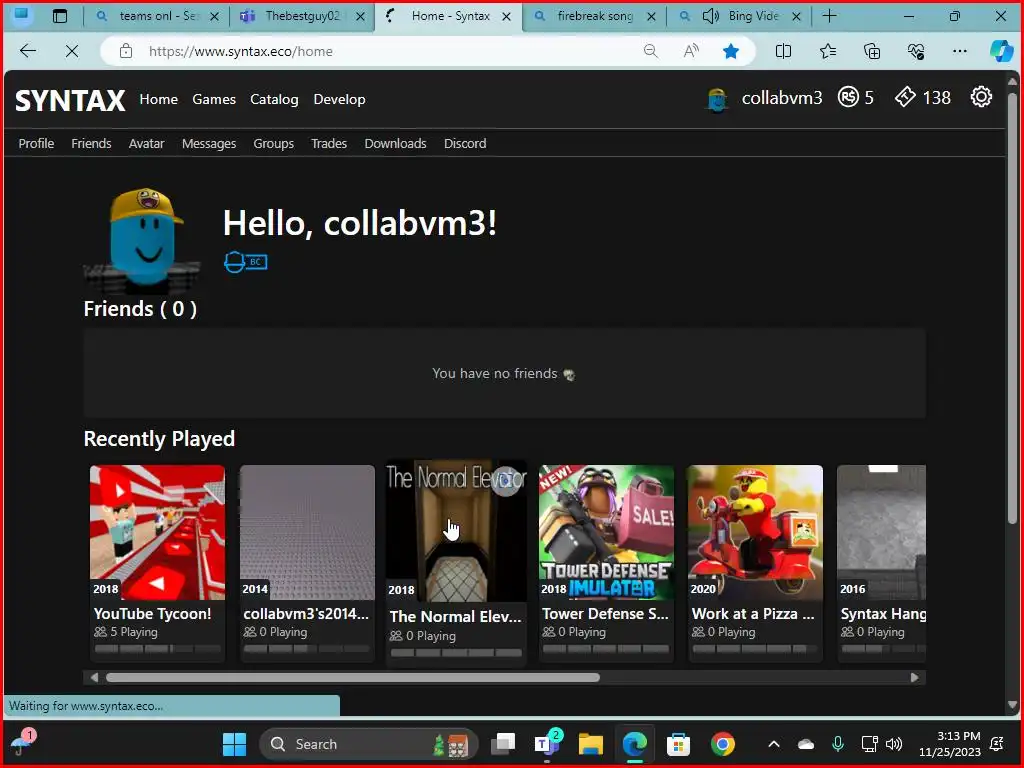Click the collabvm3 username in header

pyautogui.click(x=782, y=98)
